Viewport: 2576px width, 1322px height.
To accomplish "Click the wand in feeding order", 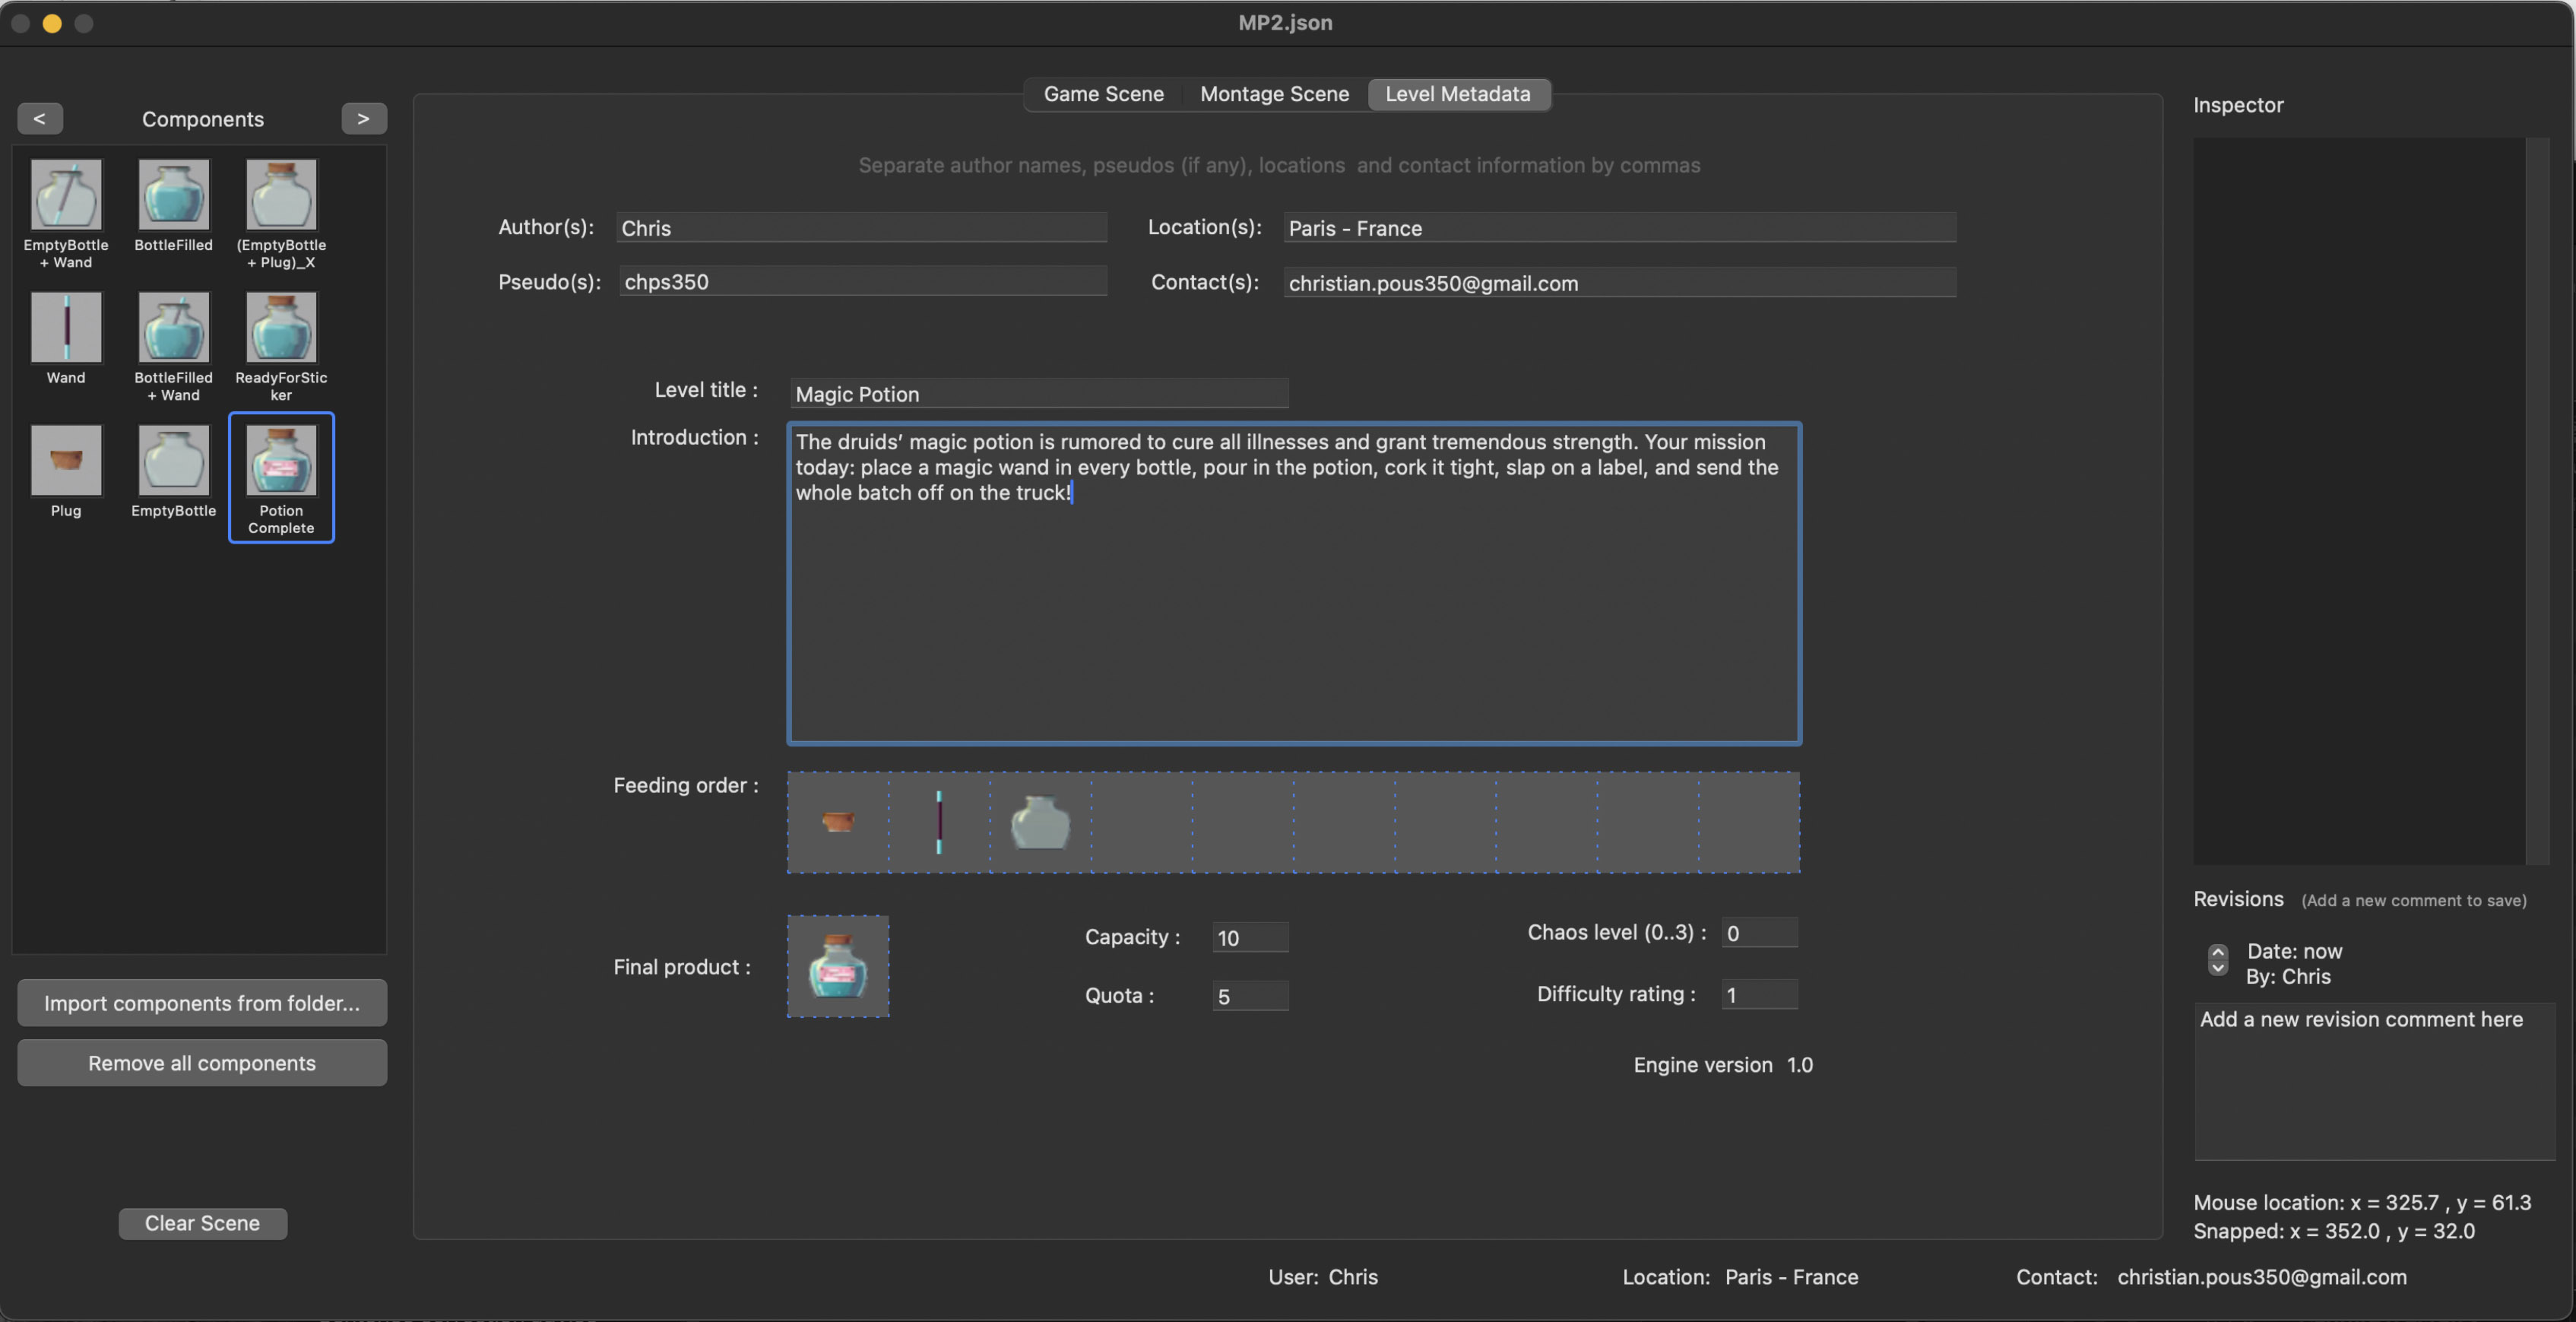I will 938,822.
